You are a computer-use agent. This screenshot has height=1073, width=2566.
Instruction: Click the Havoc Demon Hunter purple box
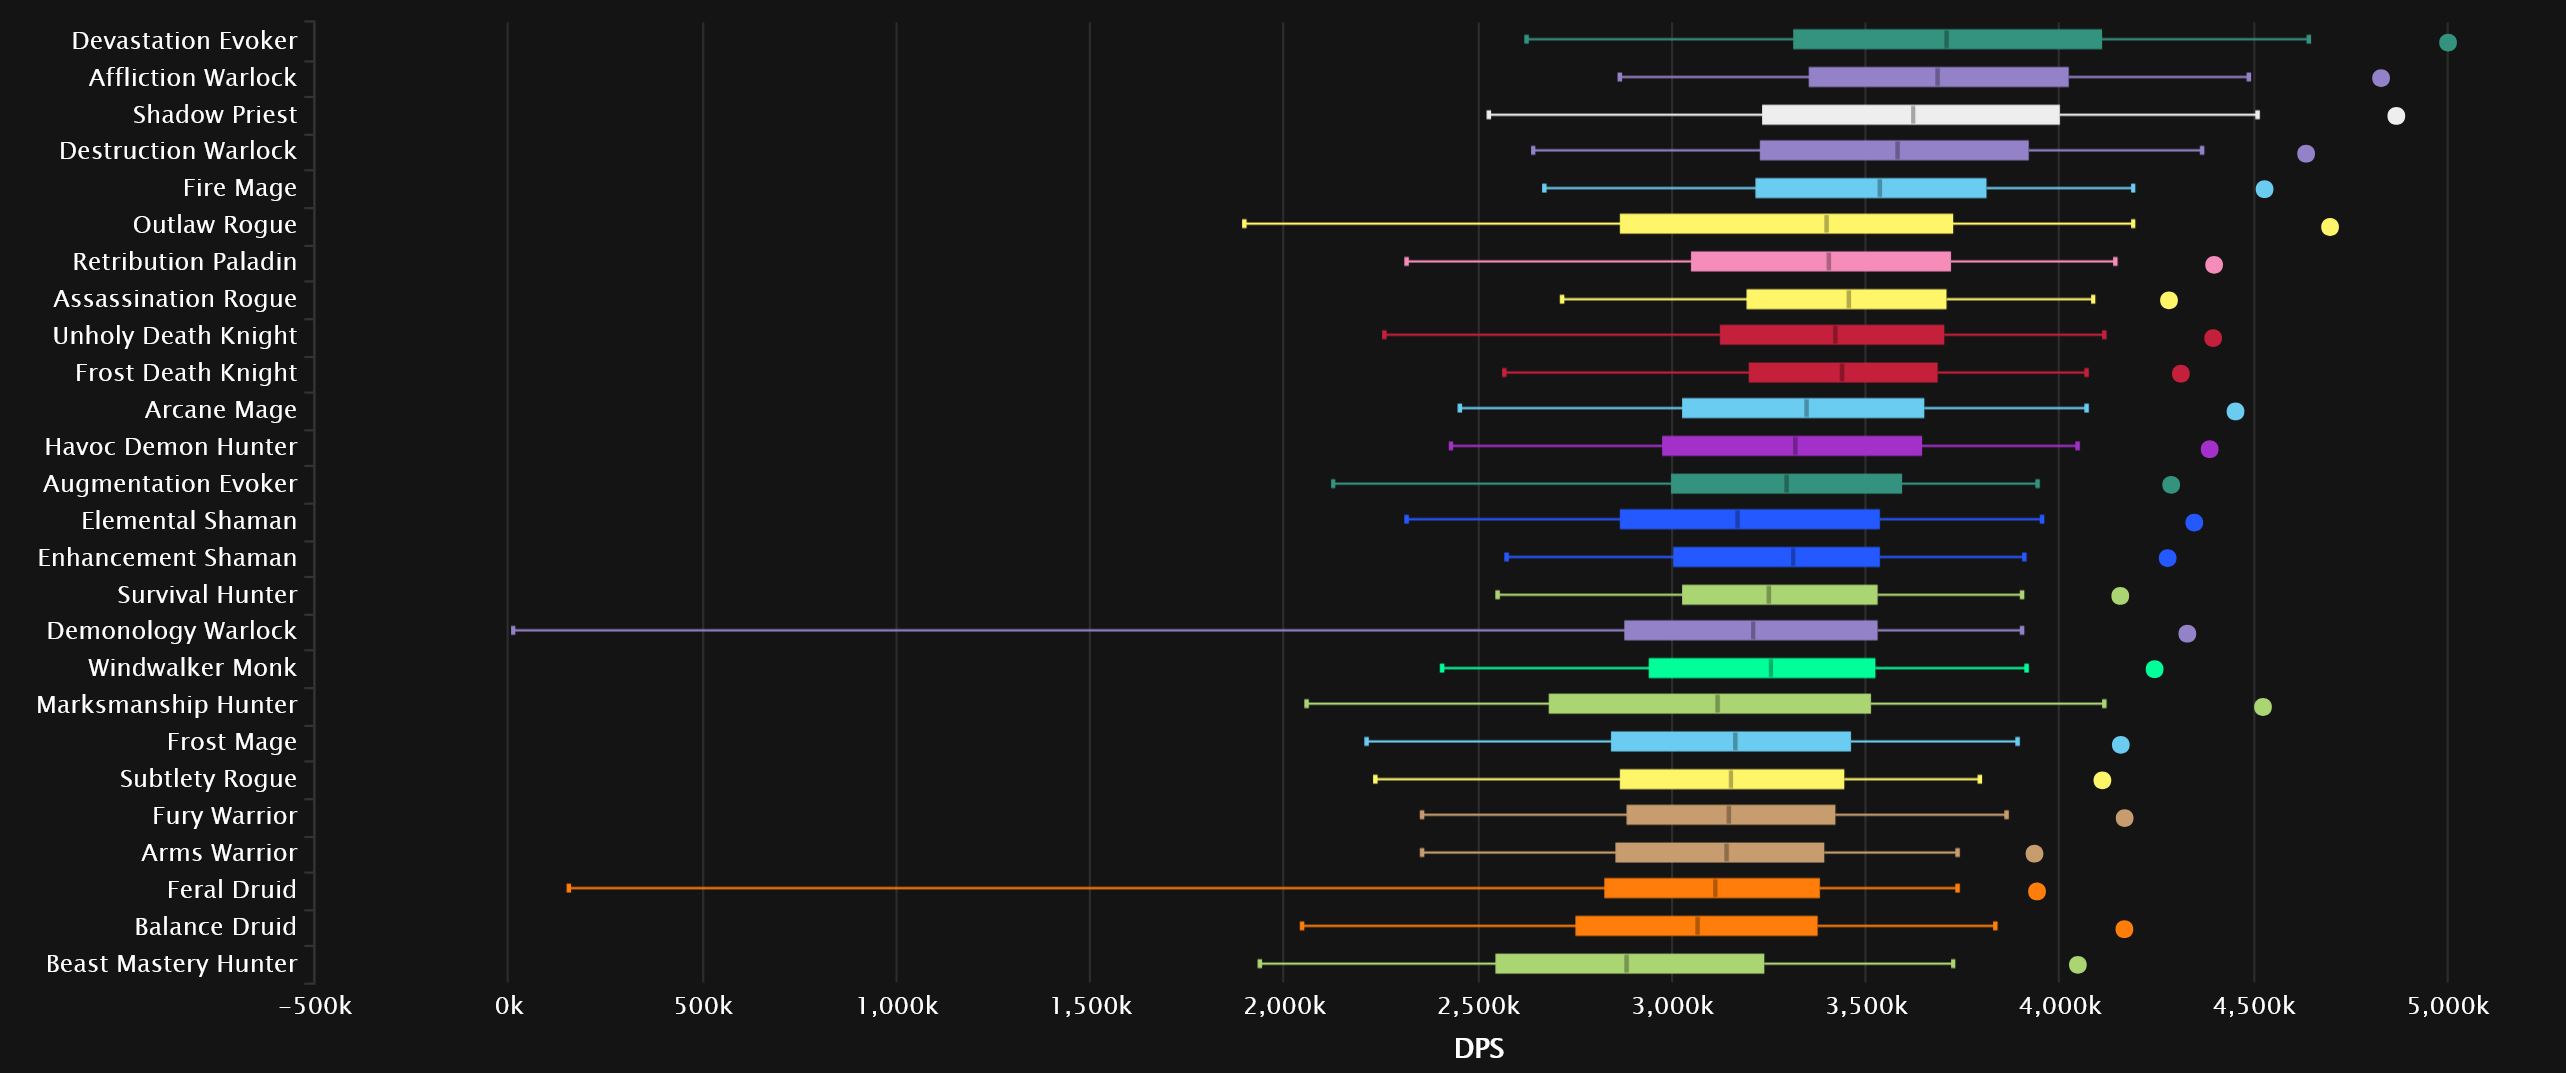(x=1791, y=446)
